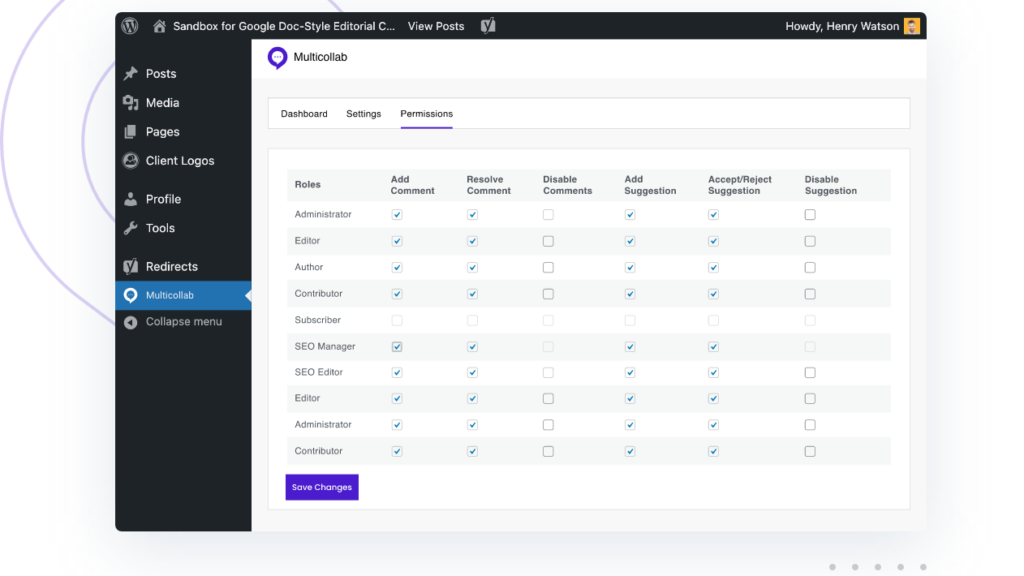
Task: Open the Posts menu
Action: 161,74
